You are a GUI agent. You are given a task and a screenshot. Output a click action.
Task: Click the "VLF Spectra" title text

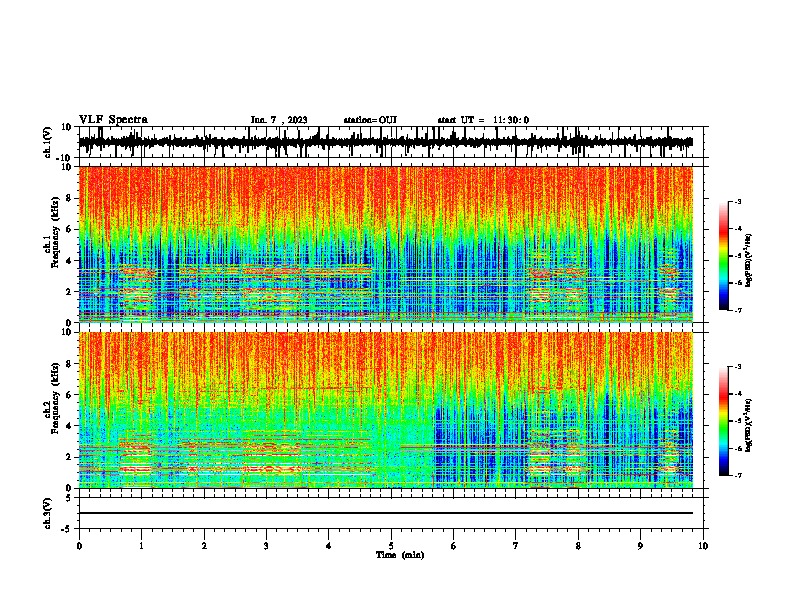113,120
